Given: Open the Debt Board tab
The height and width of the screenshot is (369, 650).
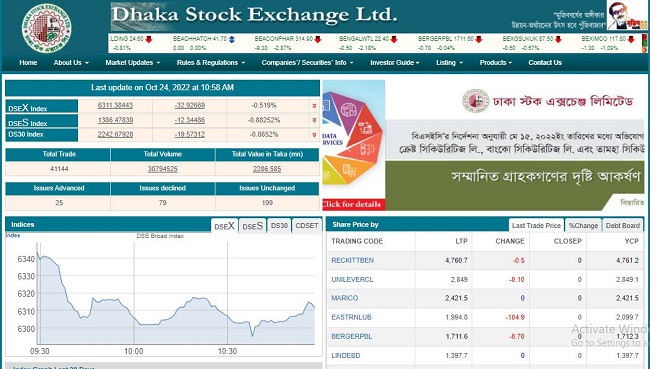Looking at the screenshot, I should (623, 226).
